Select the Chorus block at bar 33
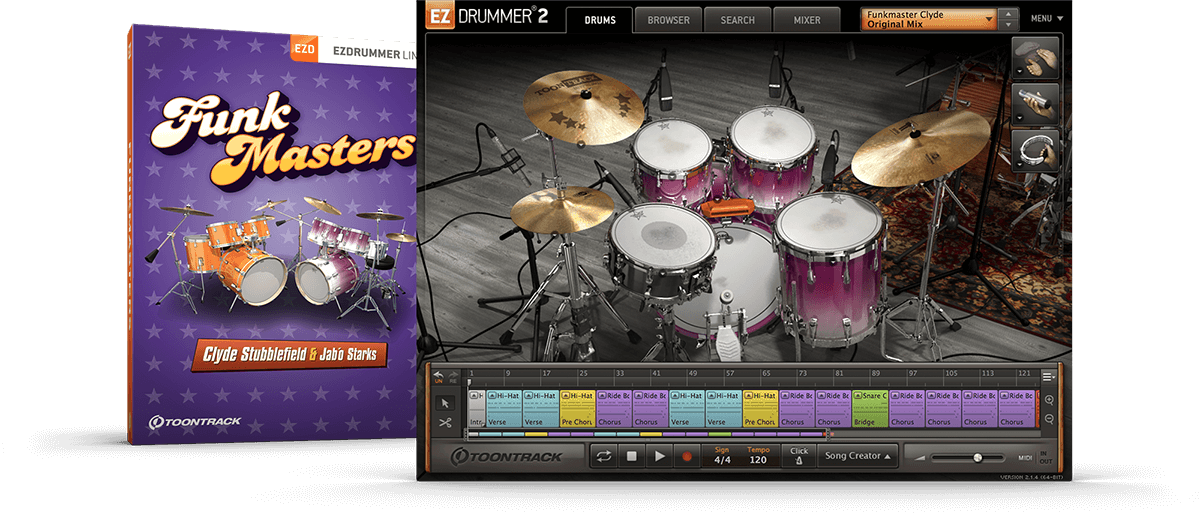 coord(614,408)
